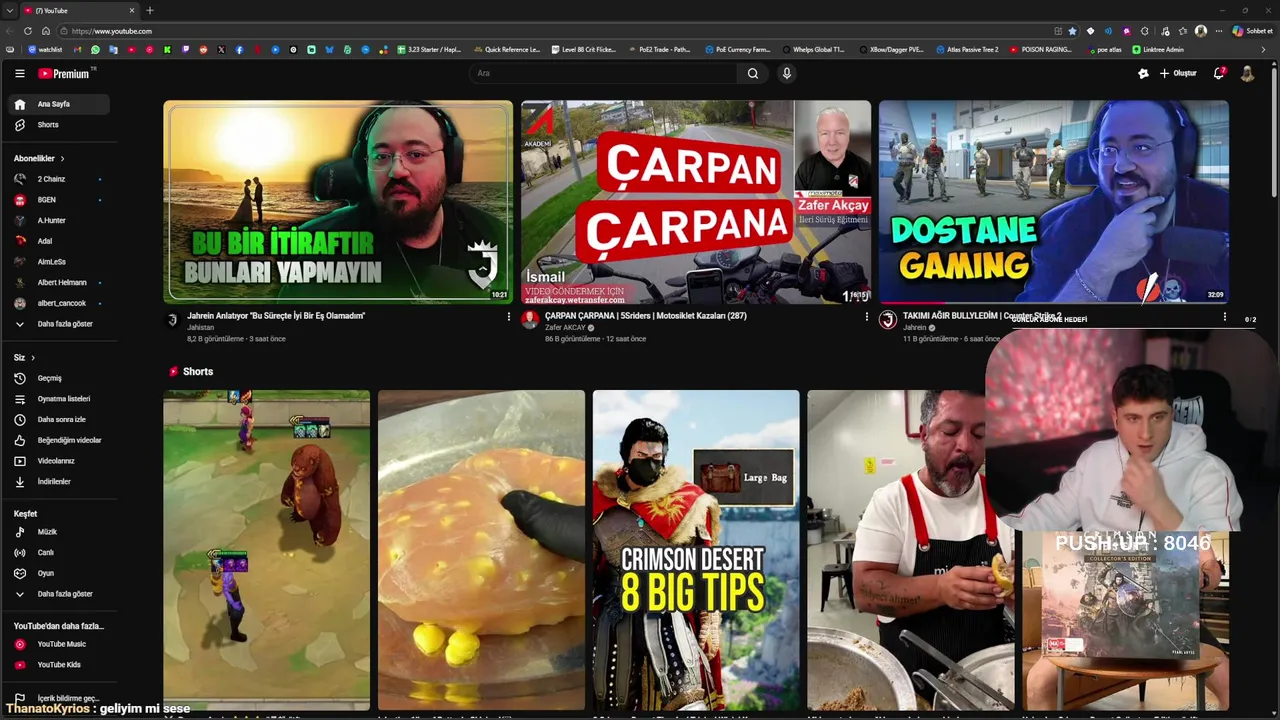
Task: Open the account avatar menu
Action: coord(1247,73)
